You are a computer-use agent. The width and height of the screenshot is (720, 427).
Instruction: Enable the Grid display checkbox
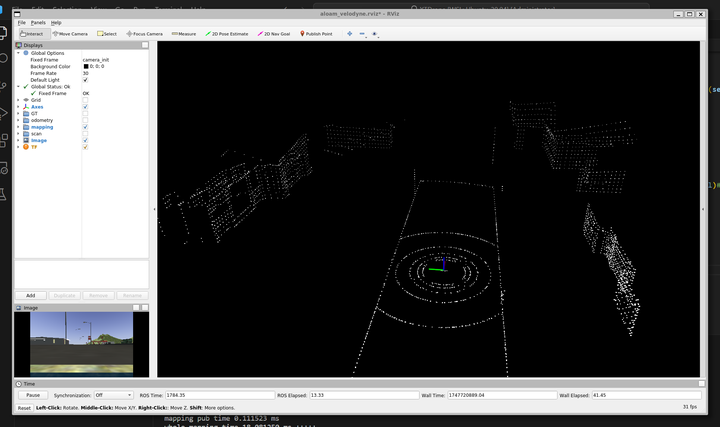pos(85,100)
